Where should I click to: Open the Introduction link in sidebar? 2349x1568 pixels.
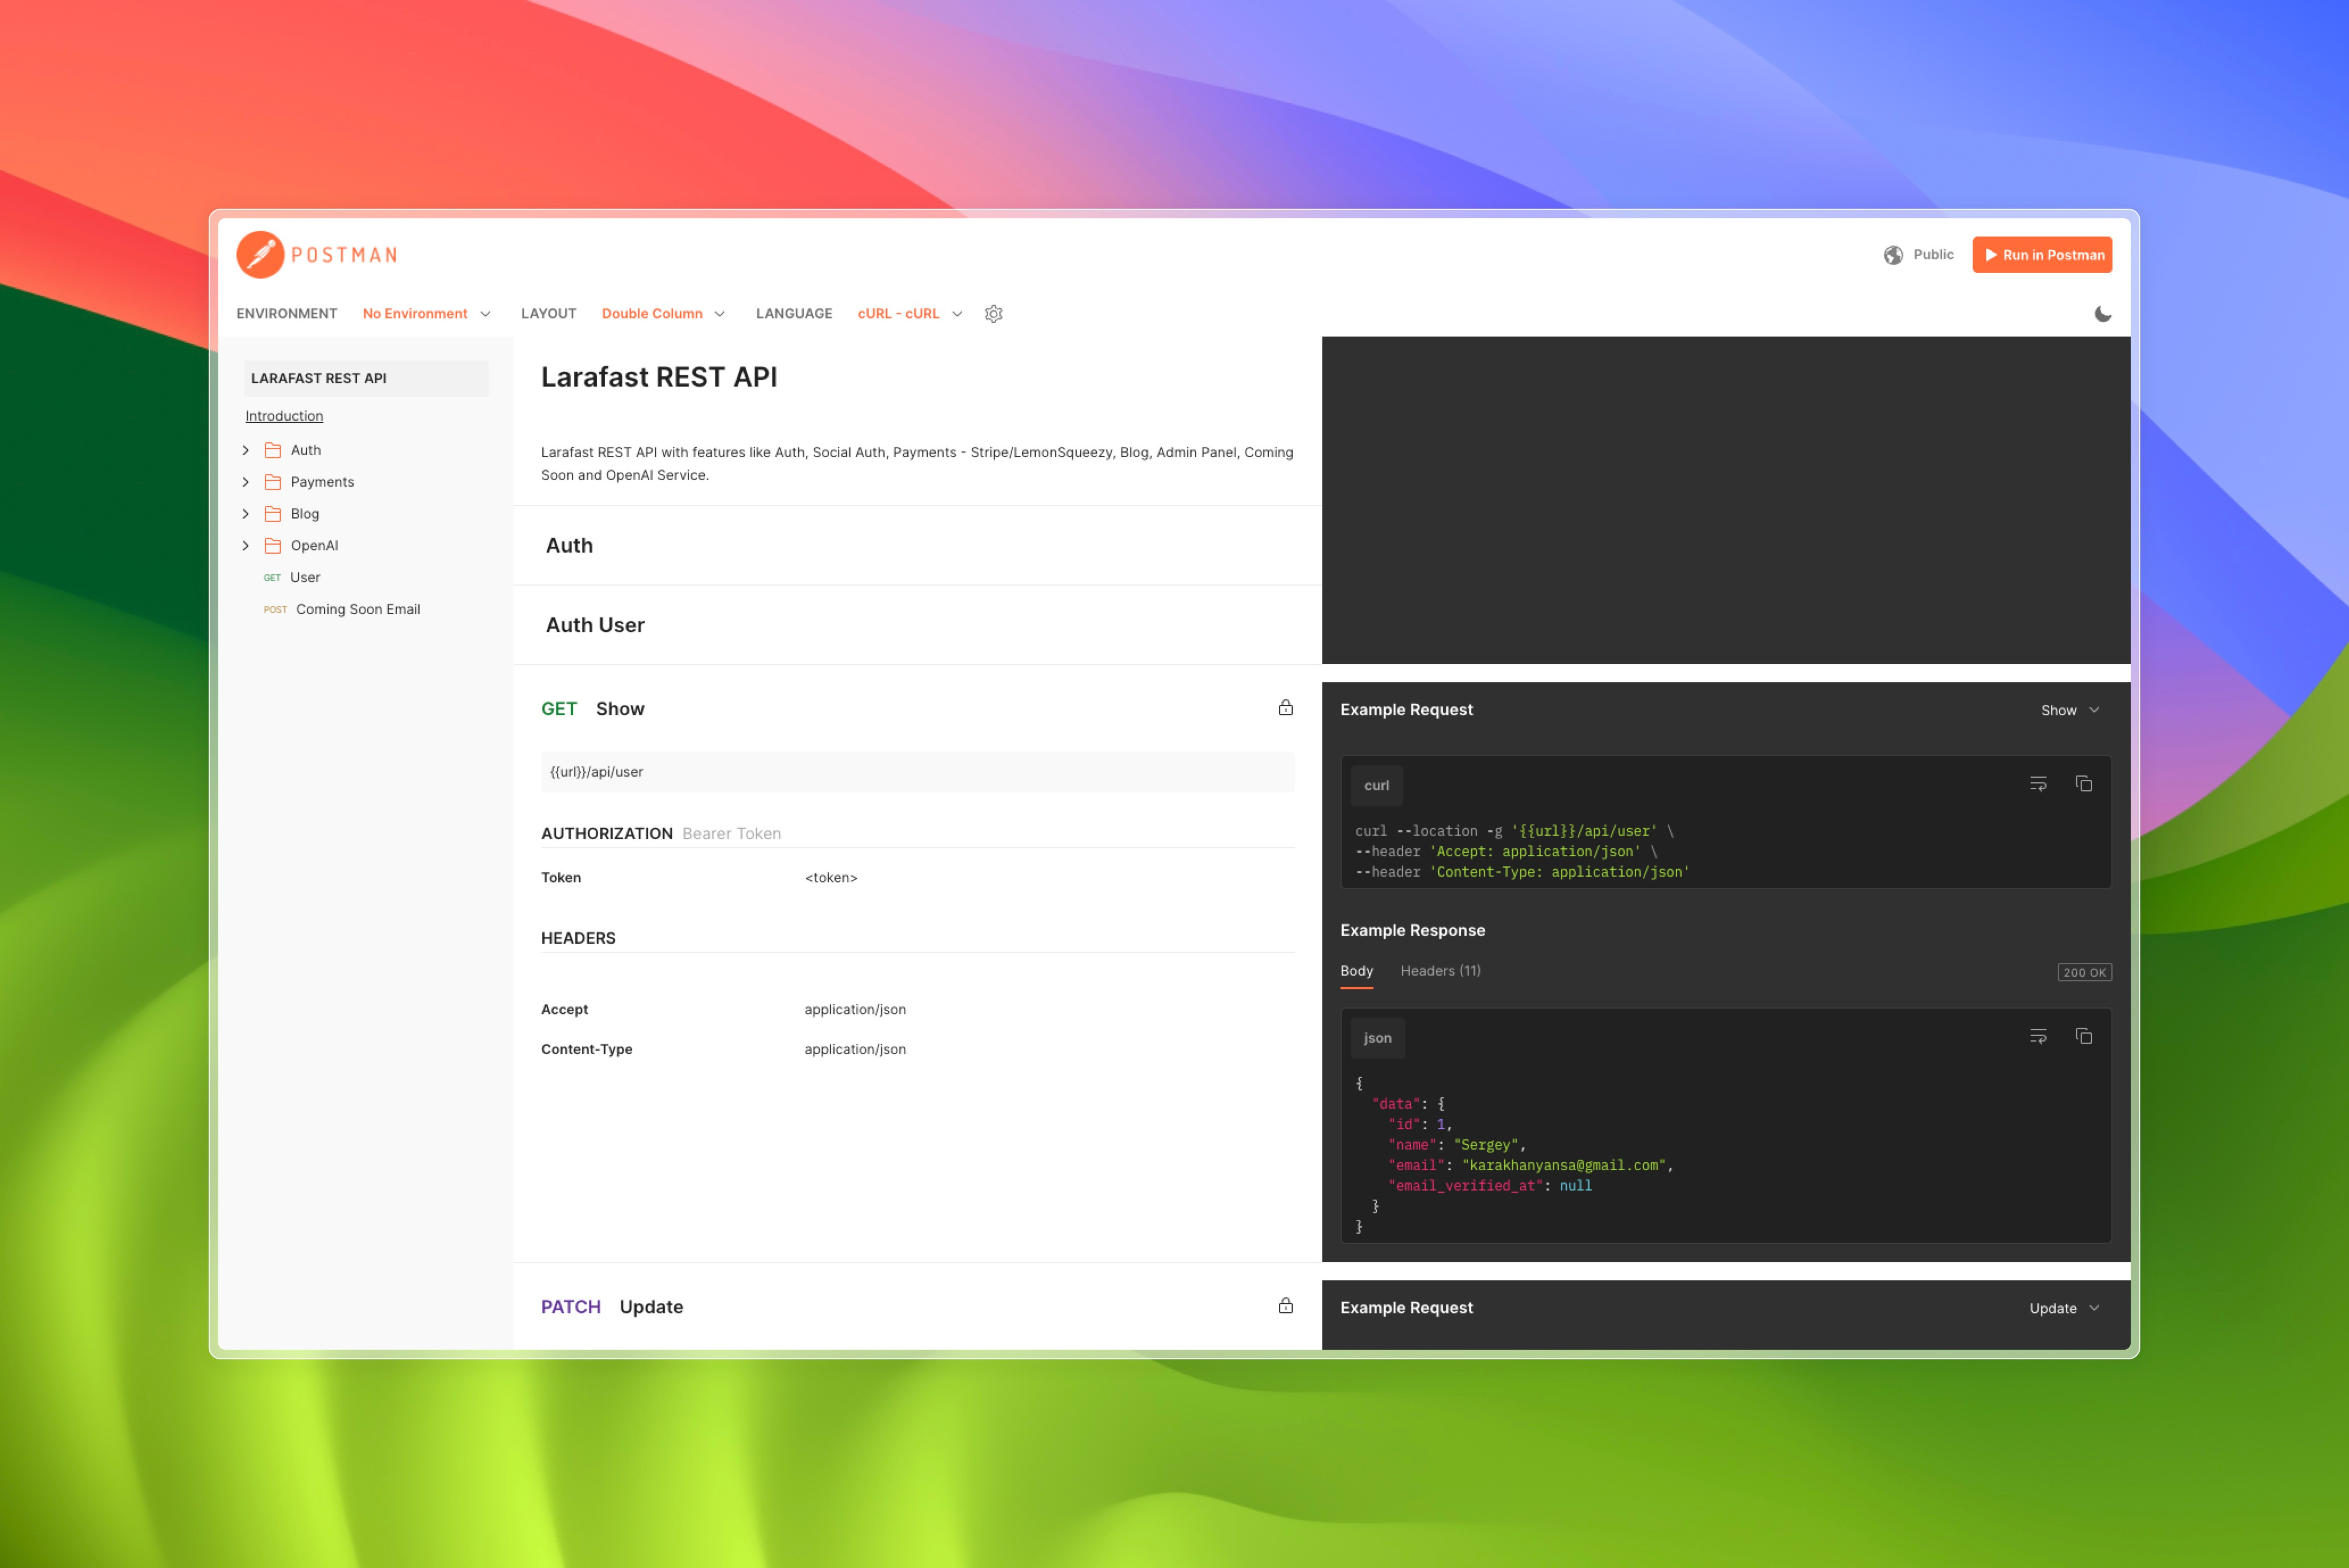(284, 416)
